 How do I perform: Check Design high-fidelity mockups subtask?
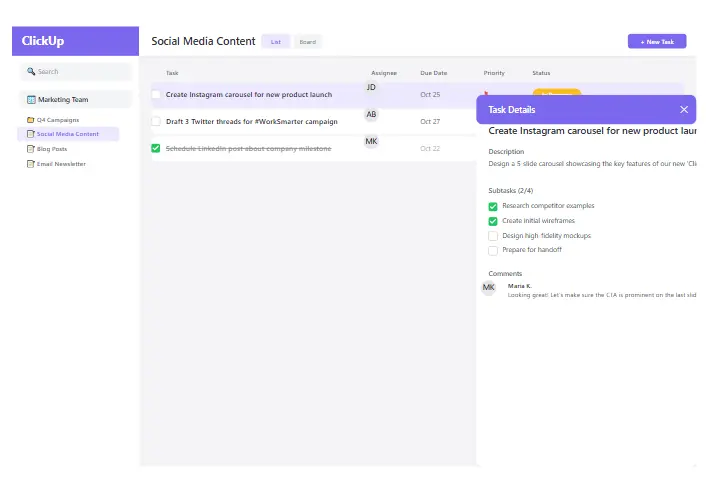pos(493,236)
